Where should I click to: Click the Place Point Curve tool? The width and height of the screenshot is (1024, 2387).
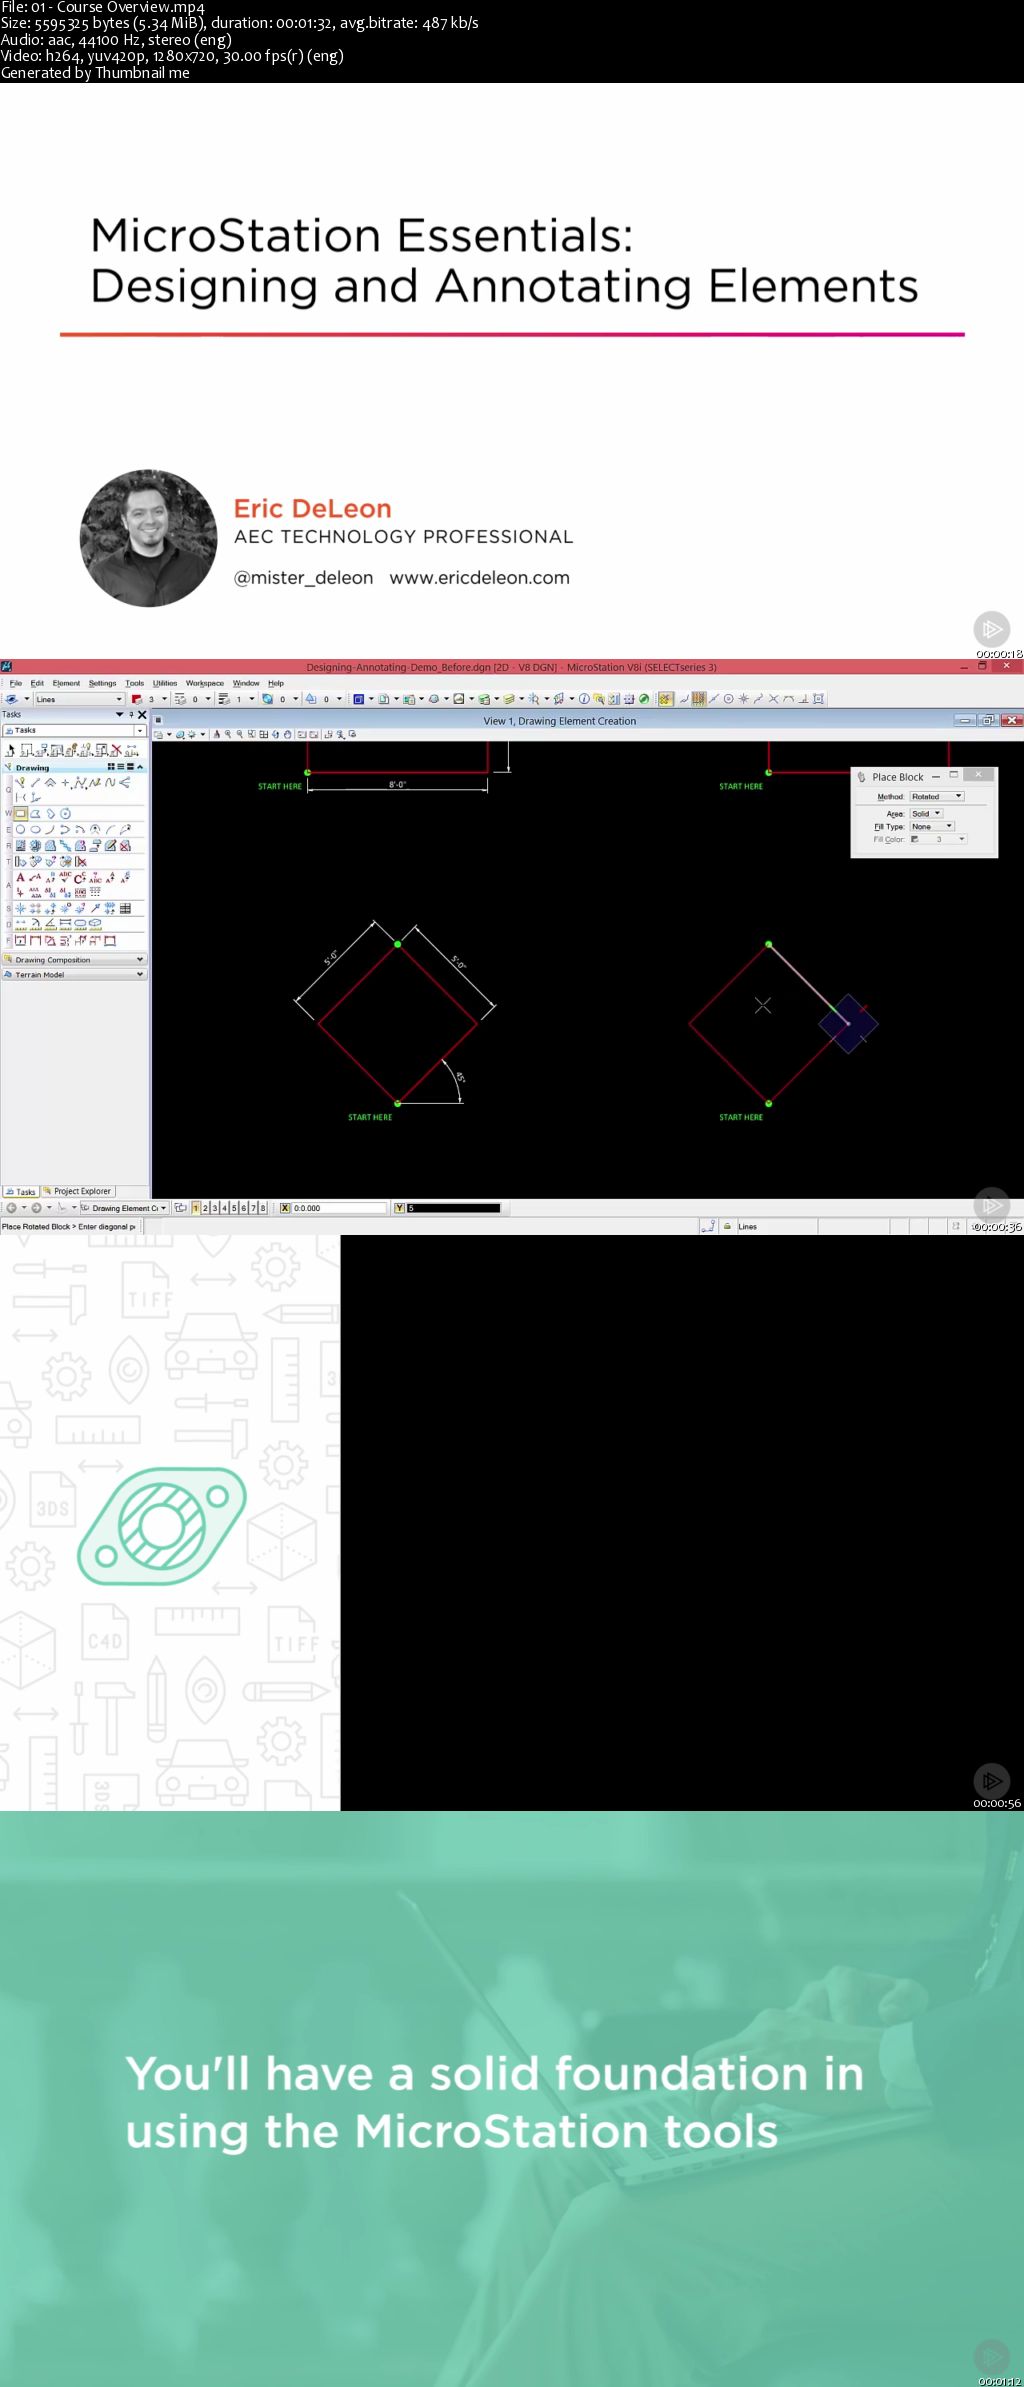coord(110,782)
